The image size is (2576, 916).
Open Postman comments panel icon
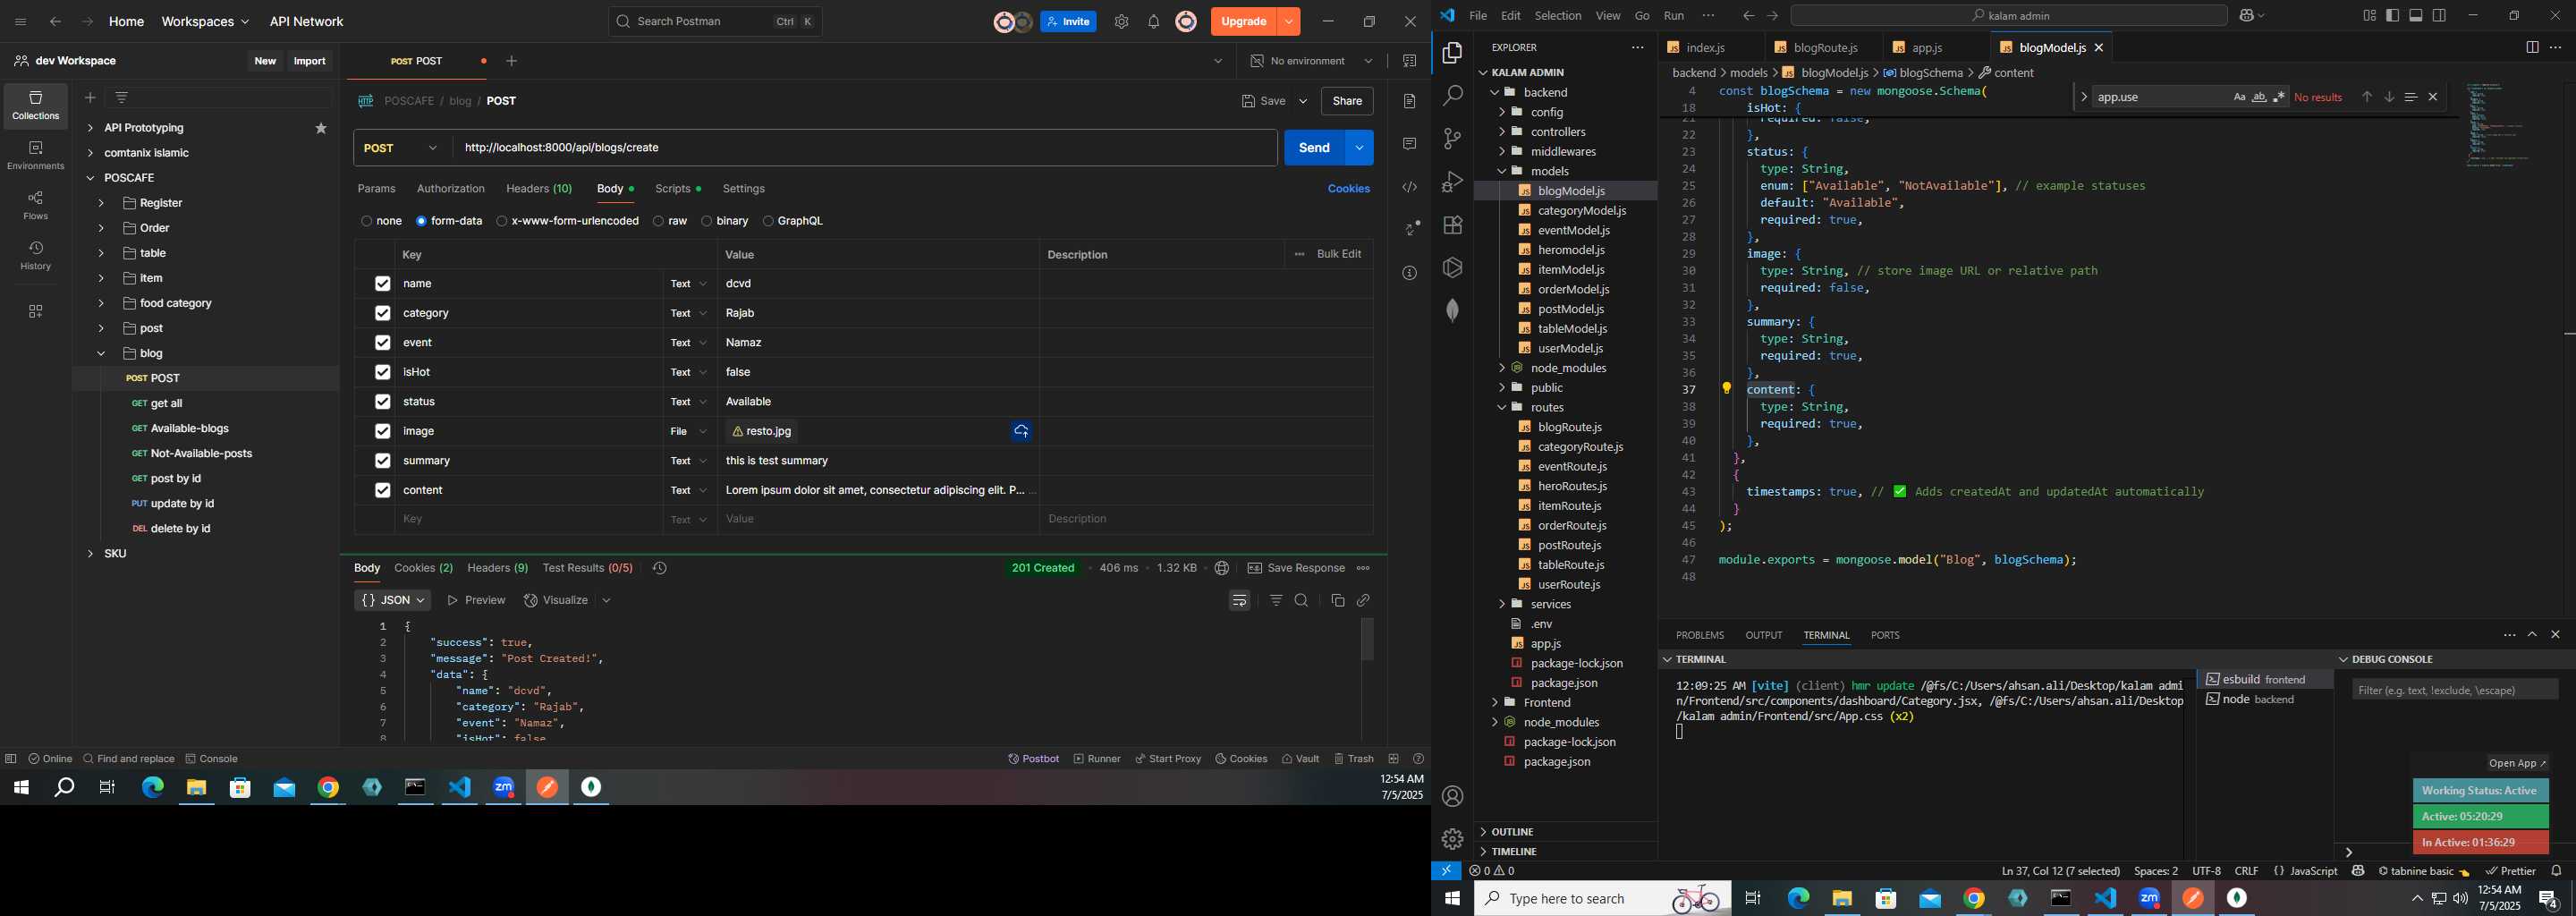[1410, 144]
